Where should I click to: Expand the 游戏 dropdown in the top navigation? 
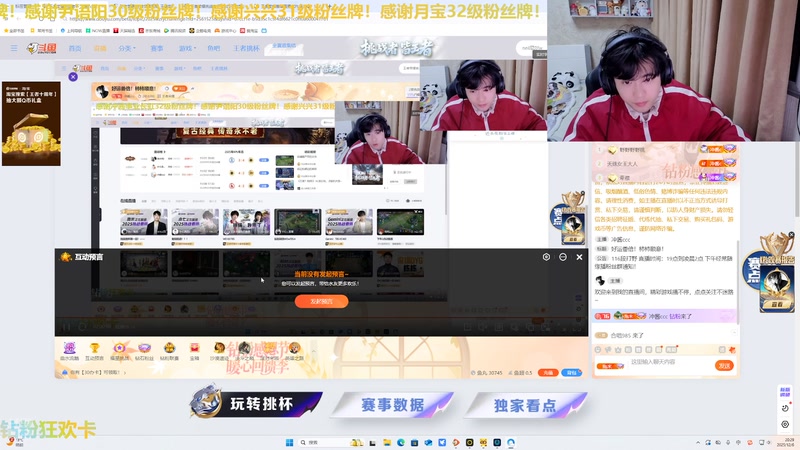pyautogui.click(x=186, y=48)
